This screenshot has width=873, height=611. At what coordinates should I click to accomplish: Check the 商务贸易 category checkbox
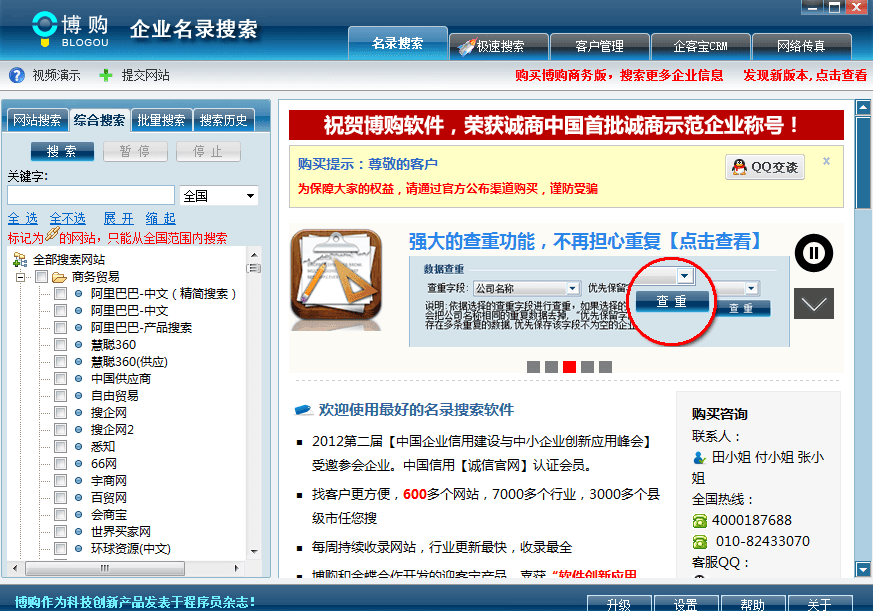point(41,277)
